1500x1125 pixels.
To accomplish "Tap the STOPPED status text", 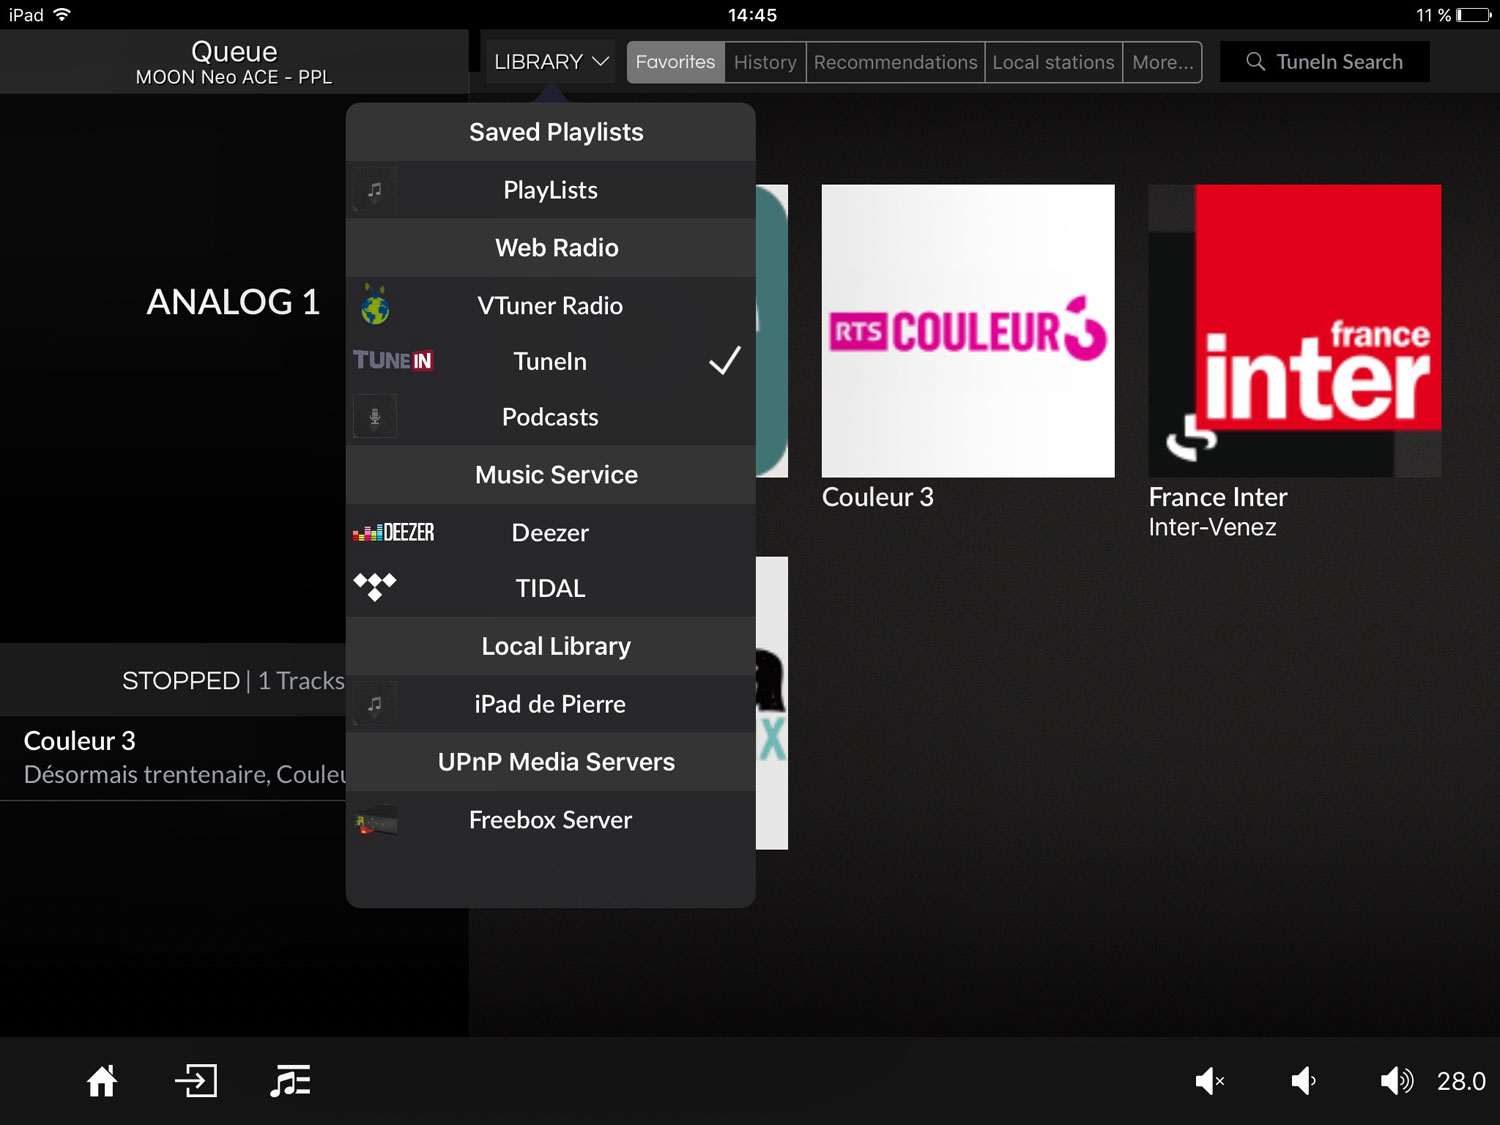I will coord(181,681).
